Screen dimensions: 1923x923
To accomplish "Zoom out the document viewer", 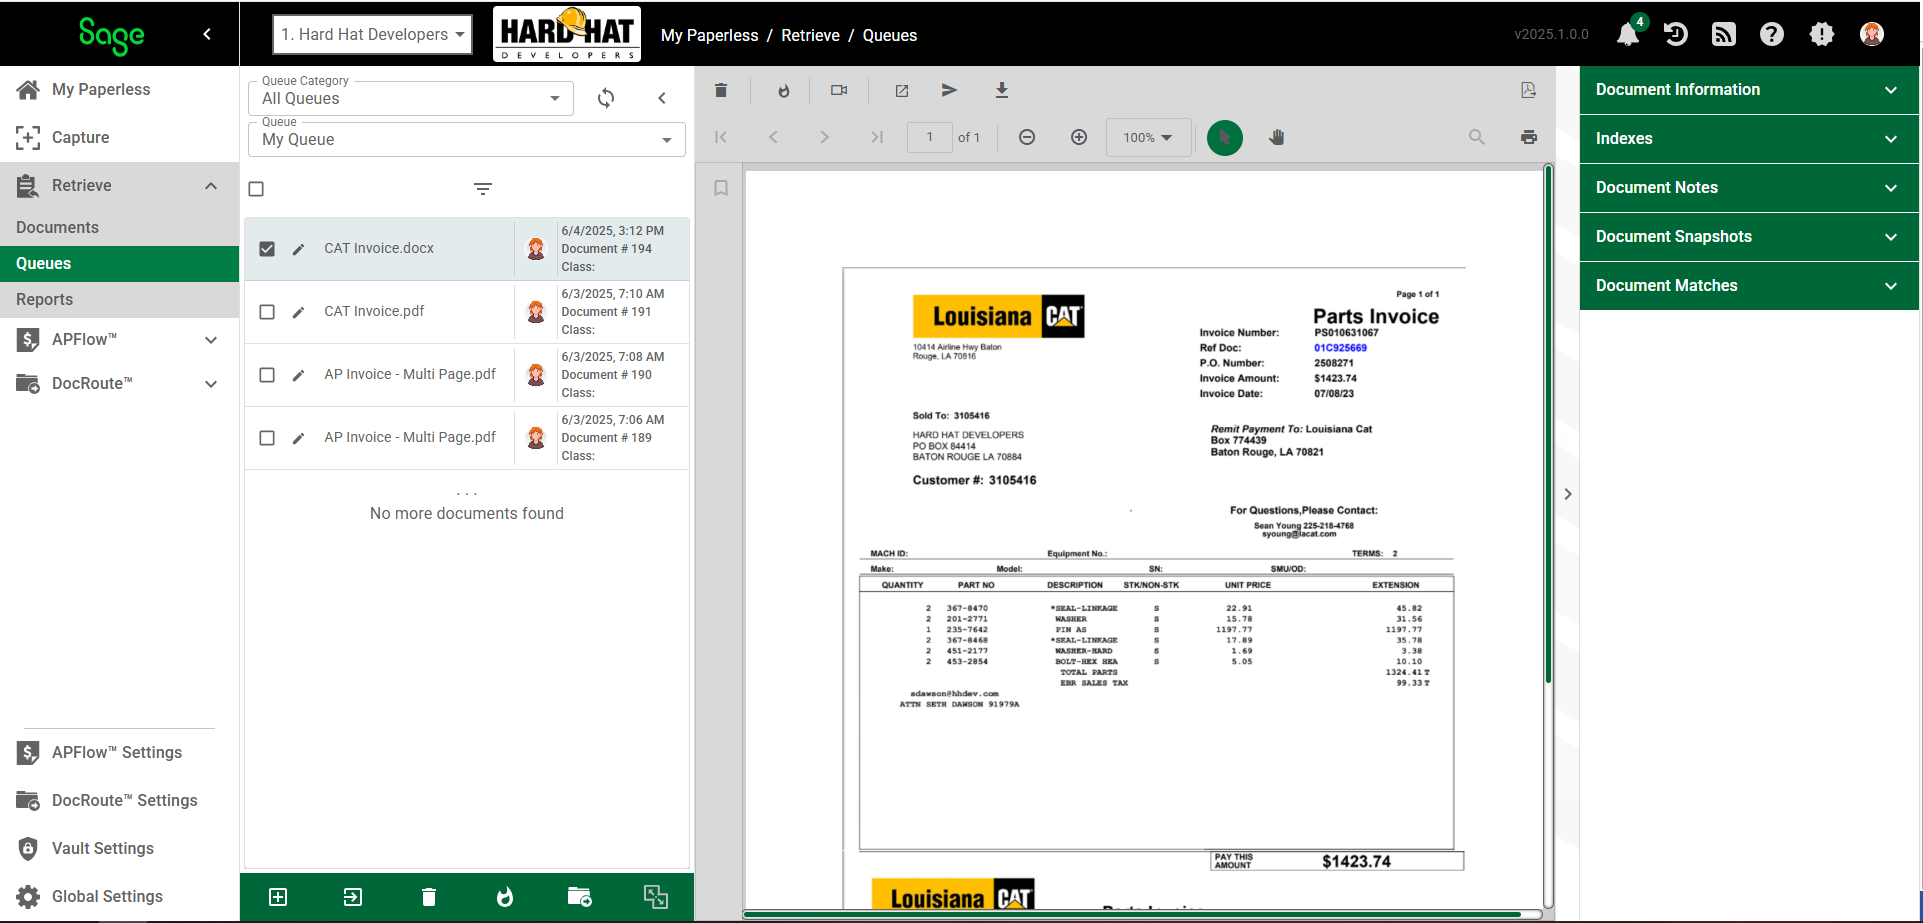I will 1027,137.
